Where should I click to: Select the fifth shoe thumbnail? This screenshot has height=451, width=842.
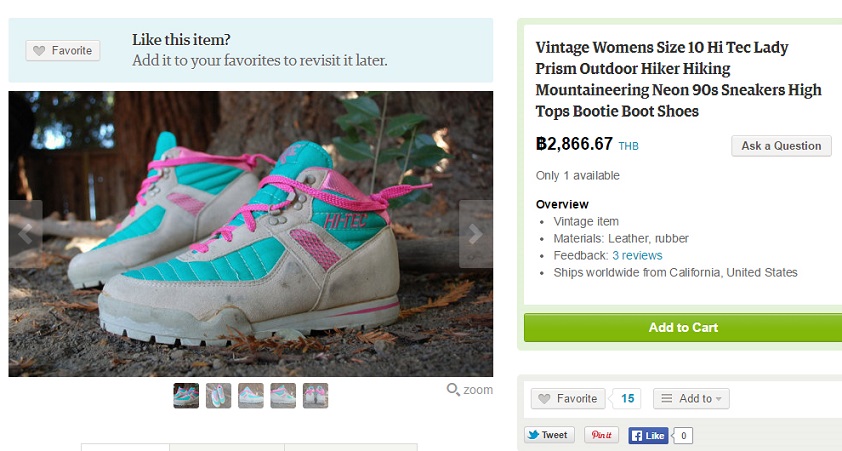315,396
